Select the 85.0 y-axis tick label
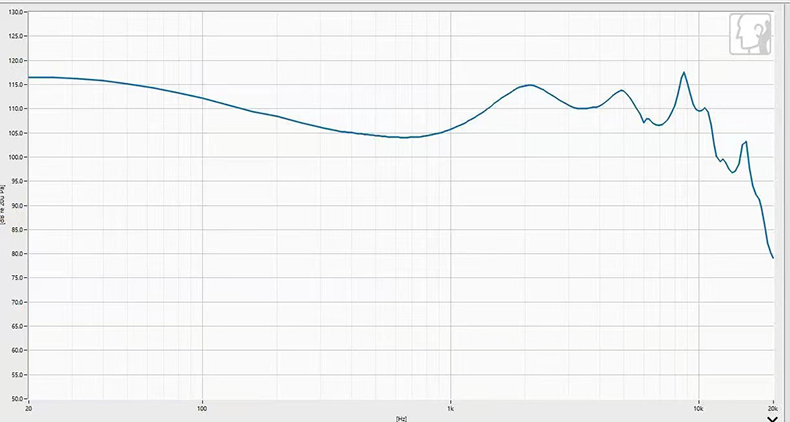 pyautogui.click(x=17, y=230)
